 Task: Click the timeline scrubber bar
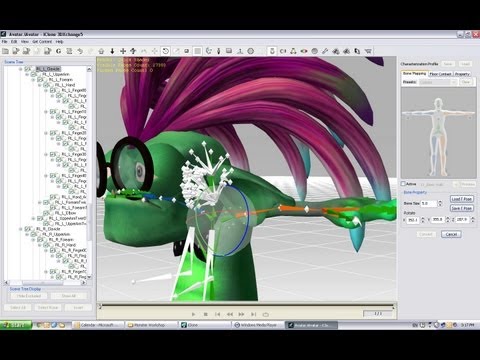247,306
